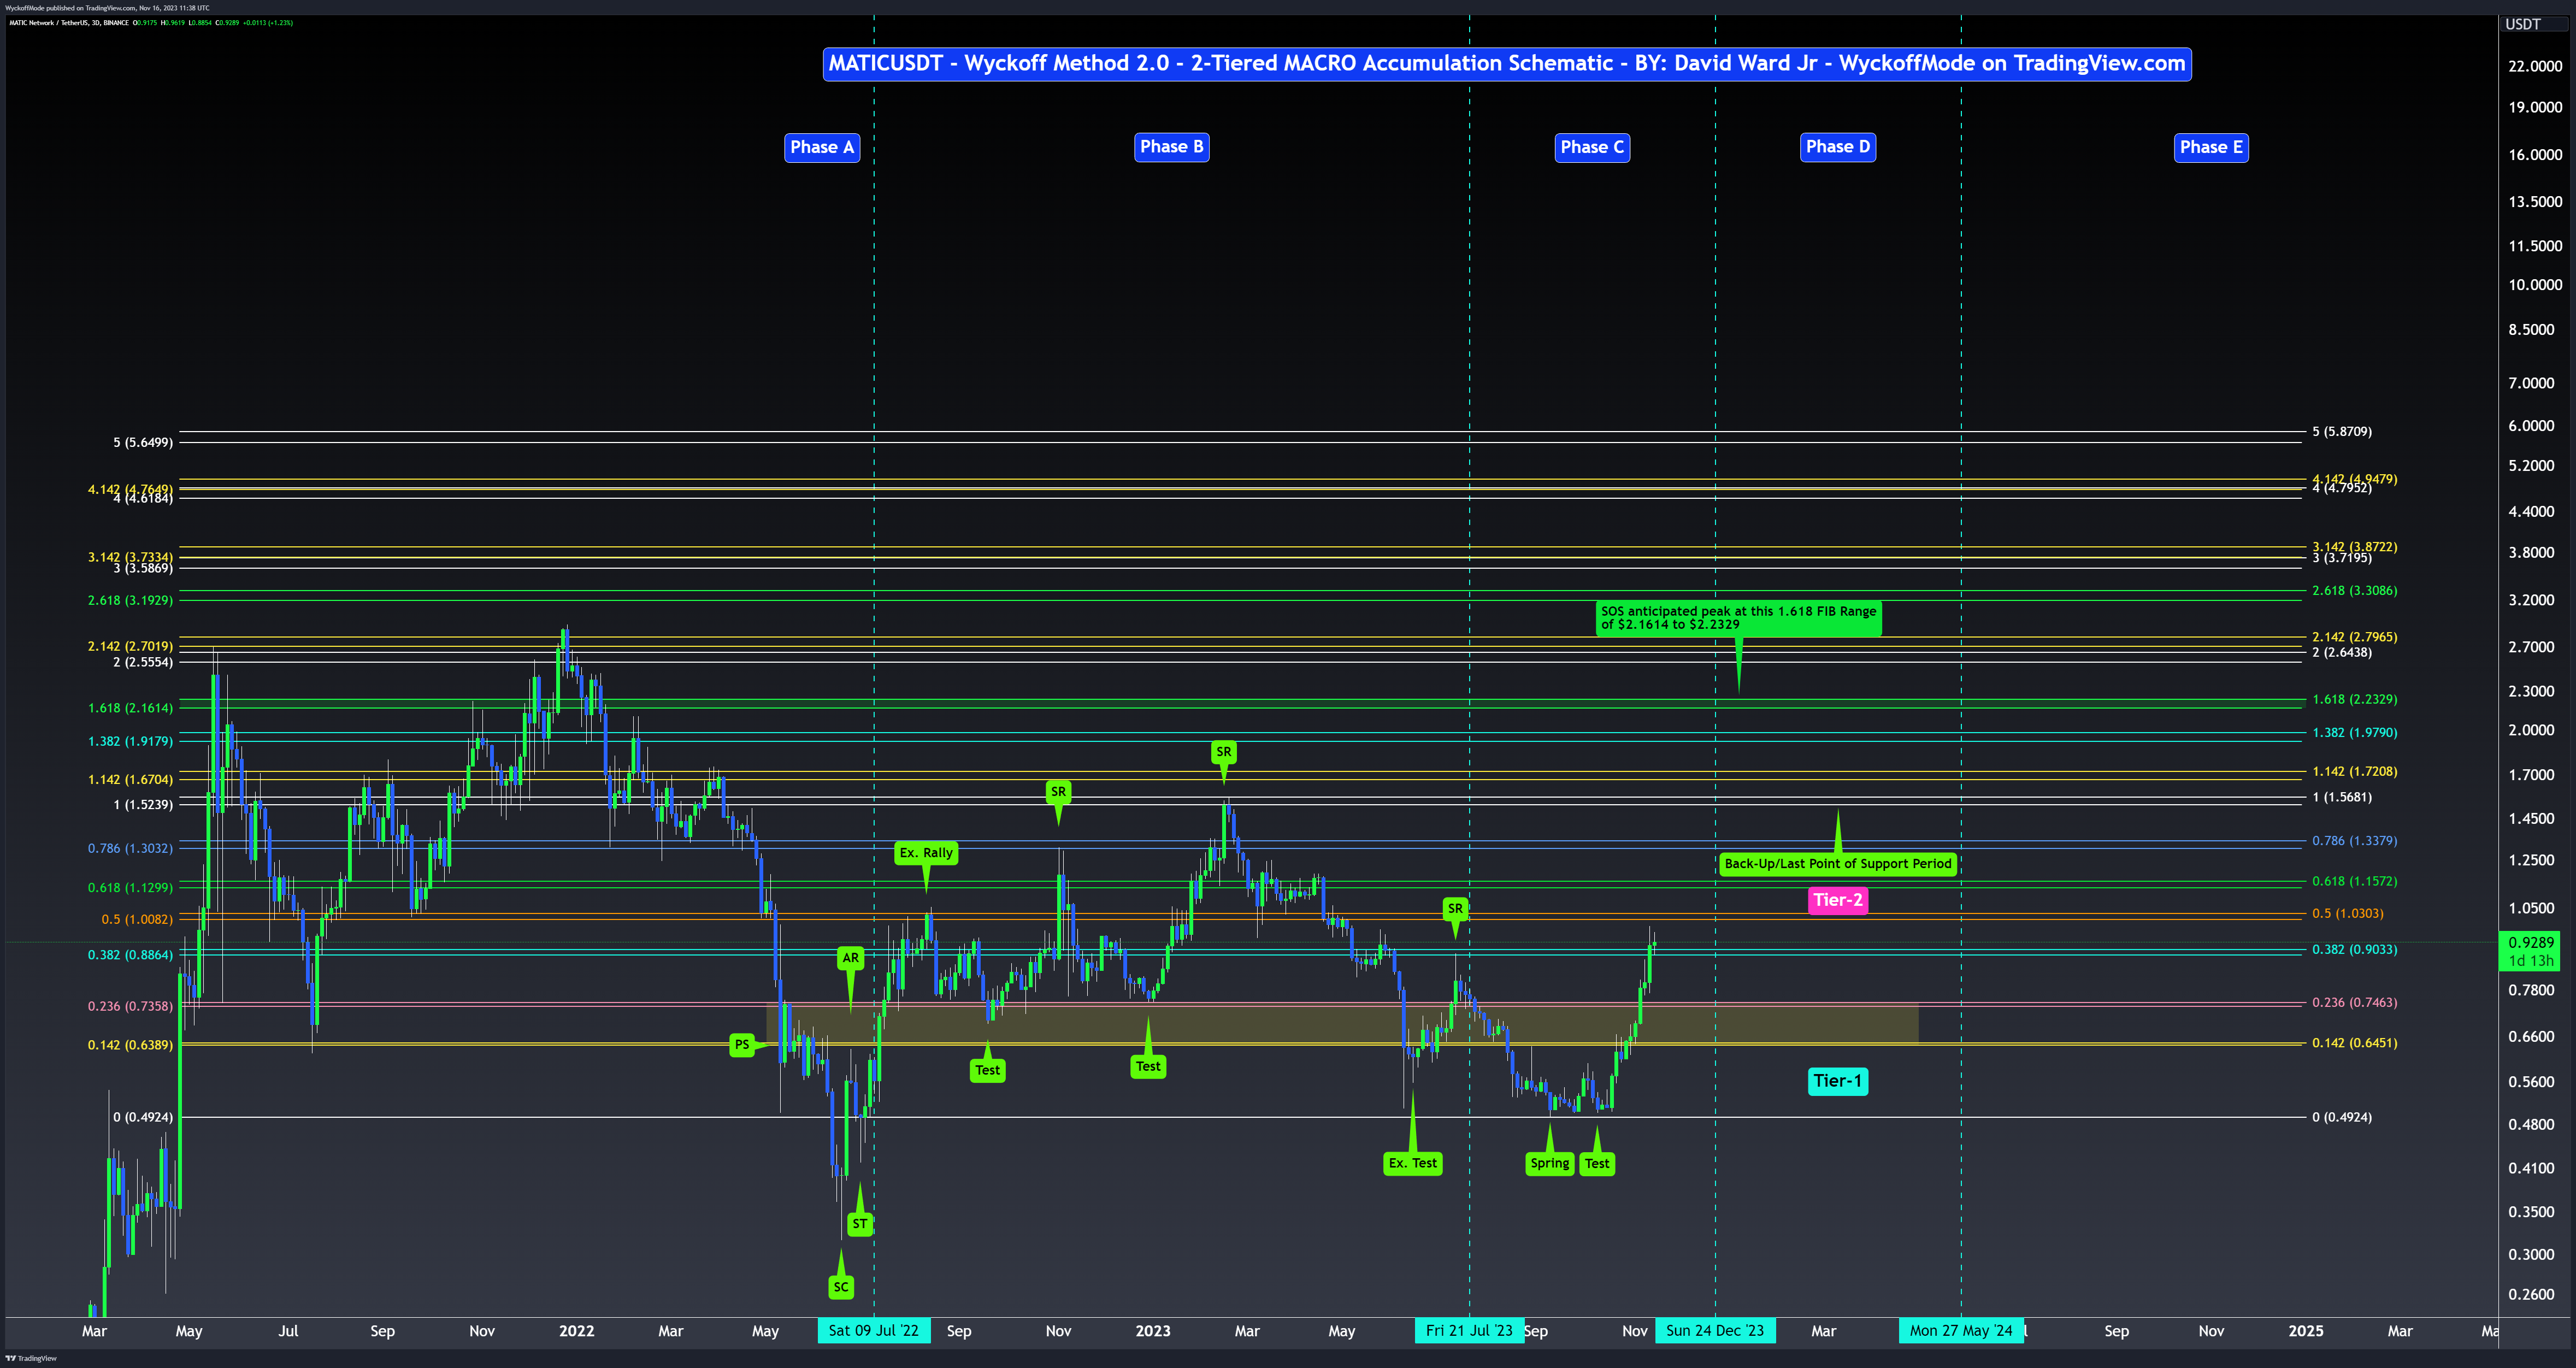The width and height of the screenshot is (2576, 1368).
Task: Select the Fib label 0.786 (1.3032)
Action: pyautogui.click(x=130, y=849)
